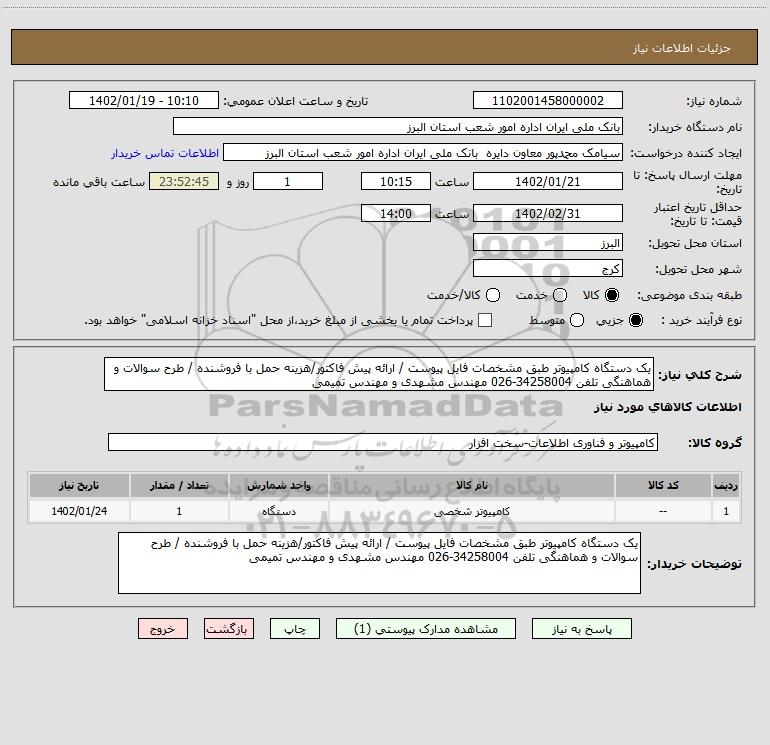Select the متوسط purchase type radio
The height and width of the screenshot is (745, 770).
(x=577, y=320)
